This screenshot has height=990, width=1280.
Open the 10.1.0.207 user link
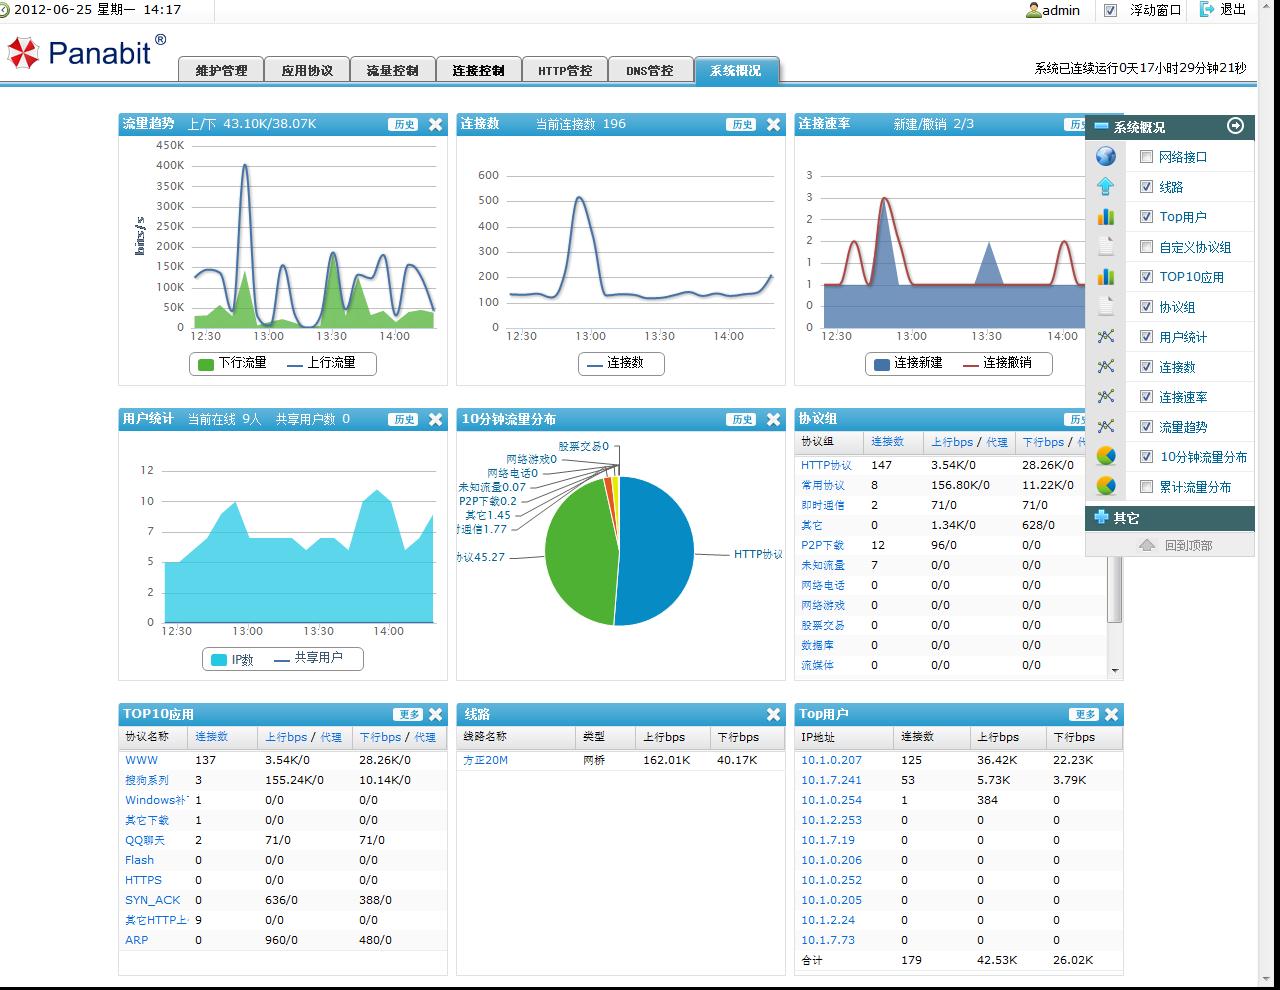point(831,760)
